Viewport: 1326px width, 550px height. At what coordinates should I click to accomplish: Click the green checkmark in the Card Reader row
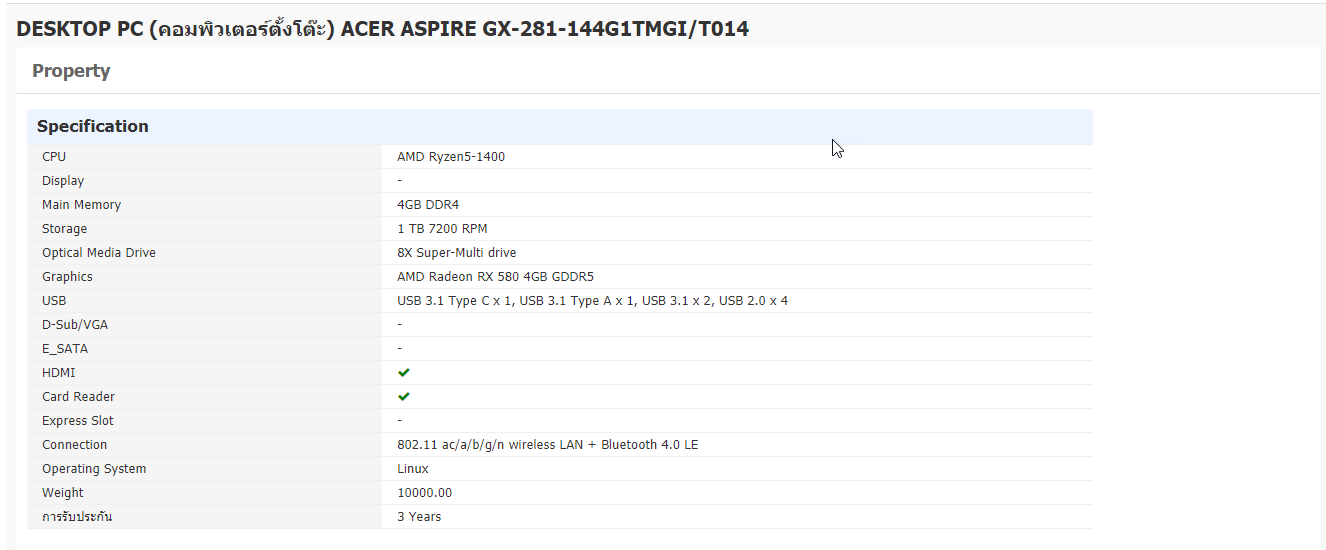pos(404,396)
